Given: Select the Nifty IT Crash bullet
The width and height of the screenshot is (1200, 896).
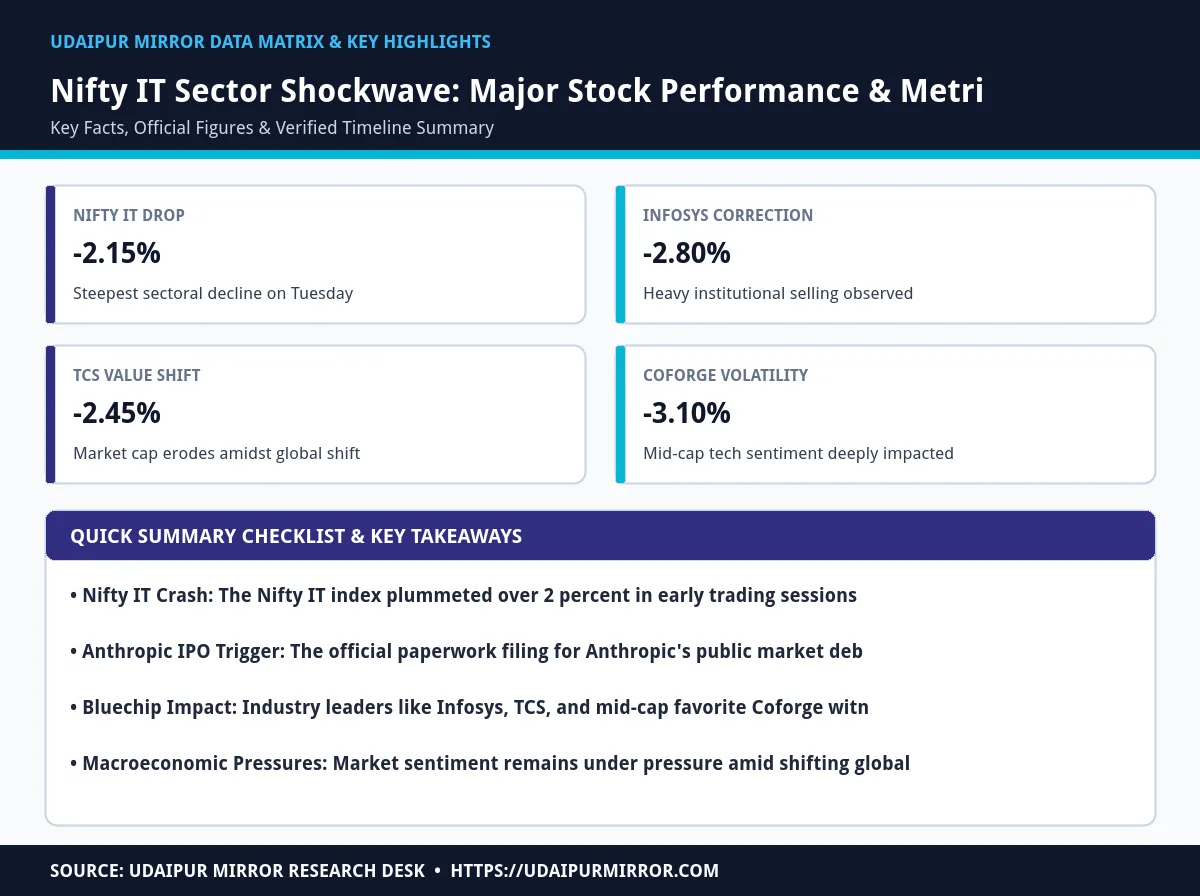Looking at the screenshot, I should tap(463, 595).
